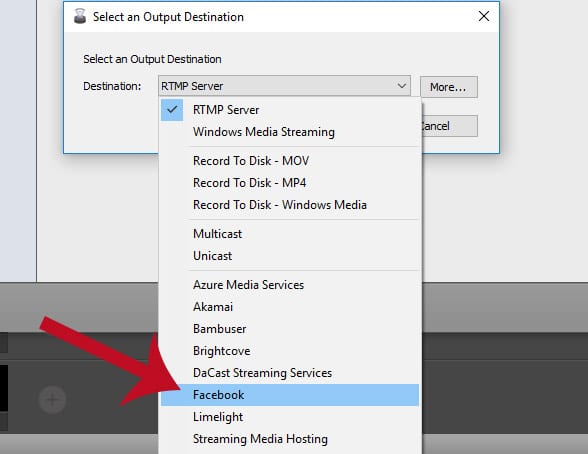Close the Select an Output Destination dialog
Viewport: 588px width, 454px height.
coord(484,16)
